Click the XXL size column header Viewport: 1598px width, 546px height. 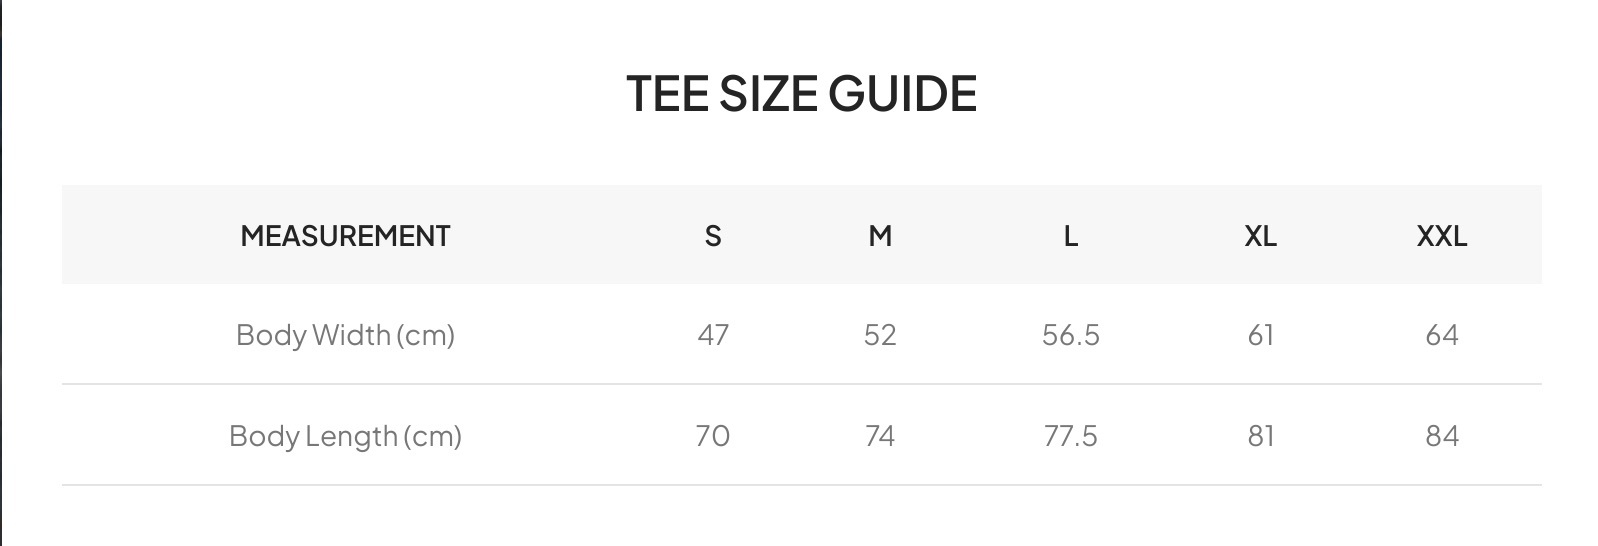click(1442, 236)
